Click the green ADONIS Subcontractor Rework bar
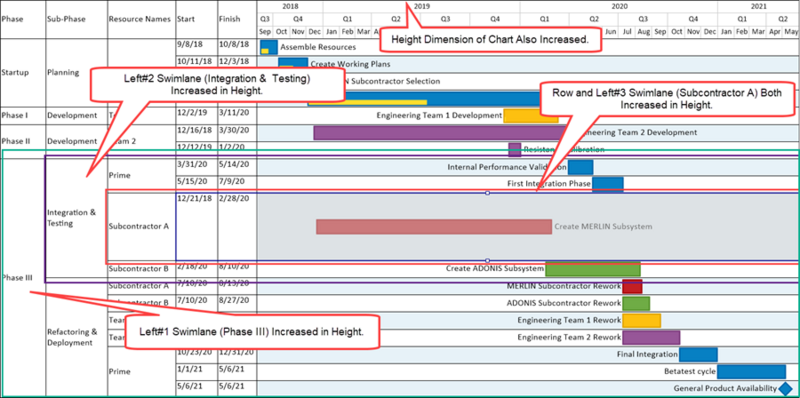The height and width of the screenshot is (398, 800). [x=636, y=303]
